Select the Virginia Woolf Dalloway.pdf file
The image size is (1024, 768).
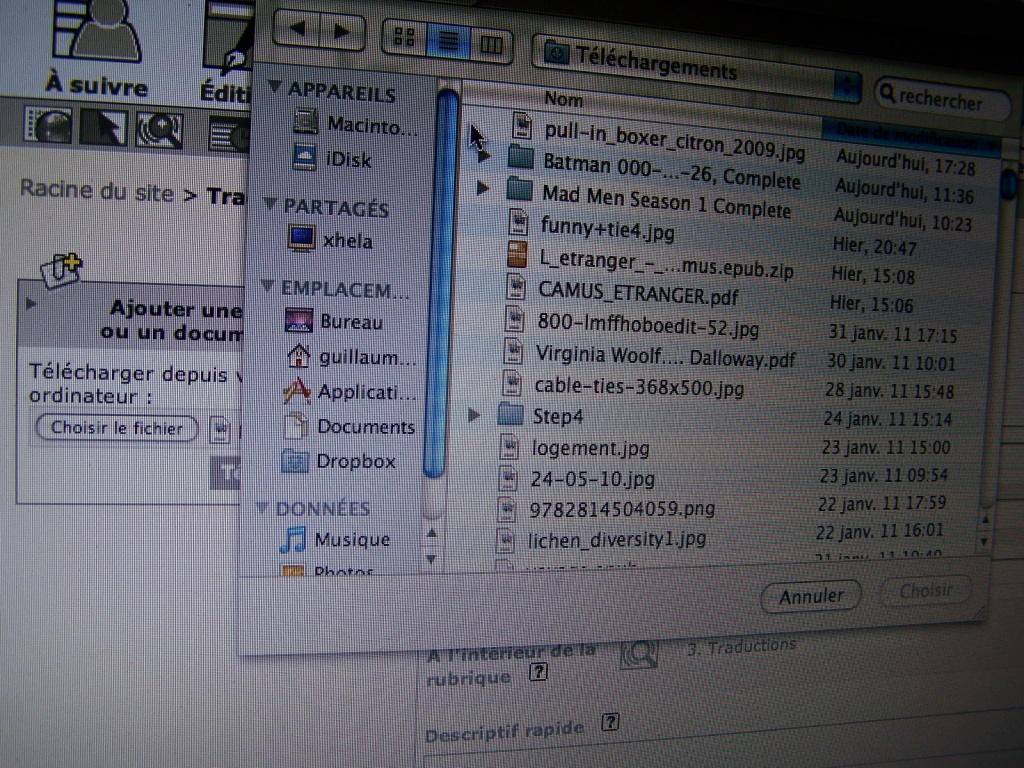coord(665,356)
